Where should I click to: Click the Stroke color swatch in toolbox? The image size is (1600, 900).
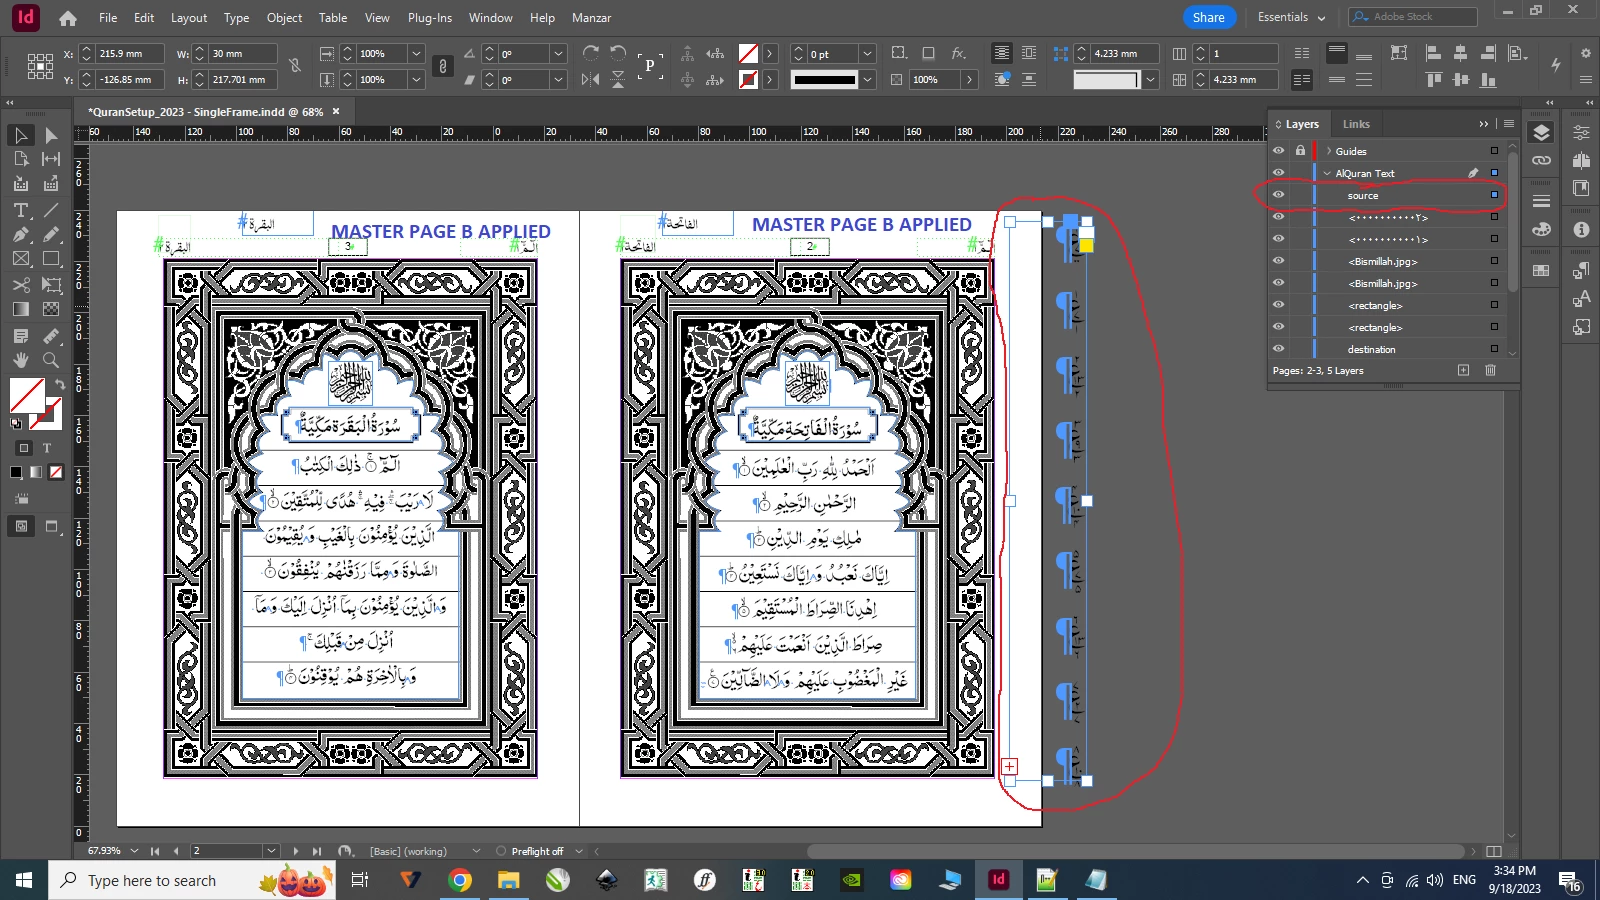[47, 413]
